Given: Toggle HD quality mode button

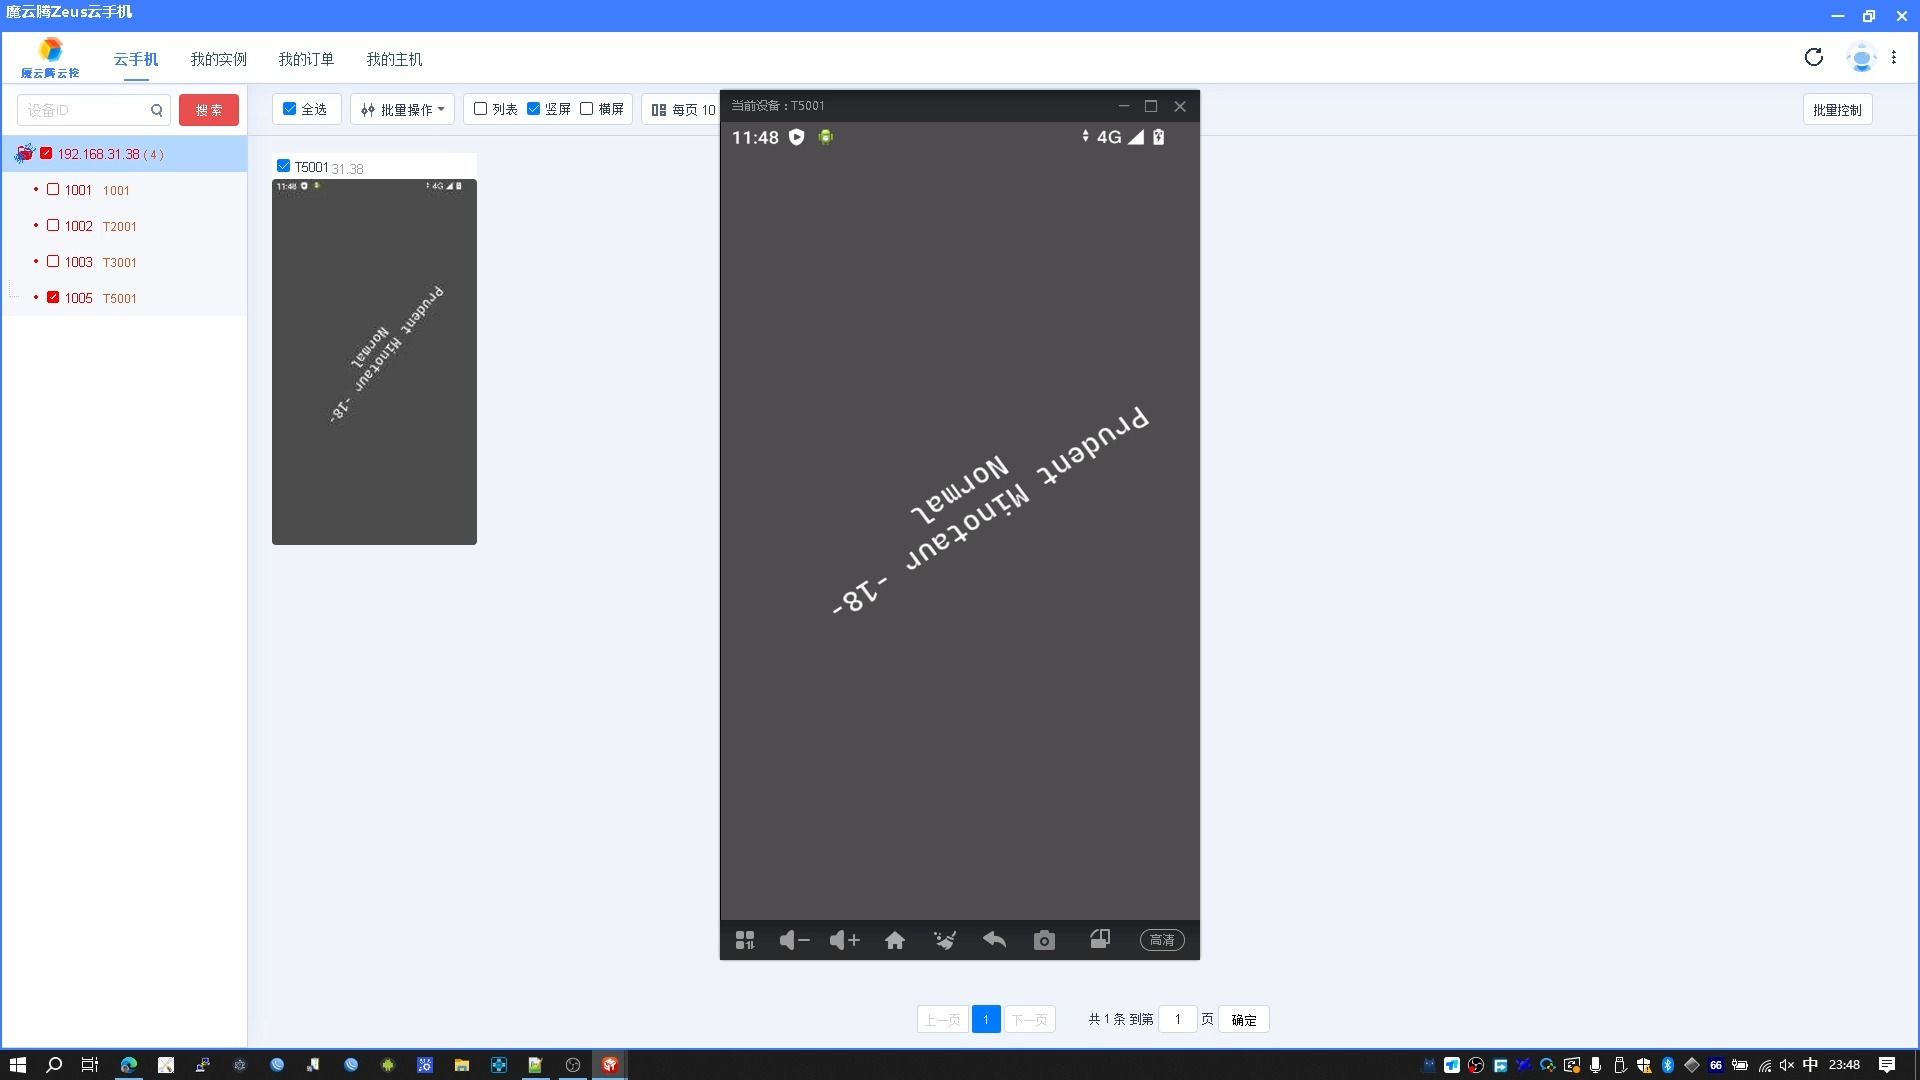Looking at the screenshot, I should click(x=1160, y=940).
